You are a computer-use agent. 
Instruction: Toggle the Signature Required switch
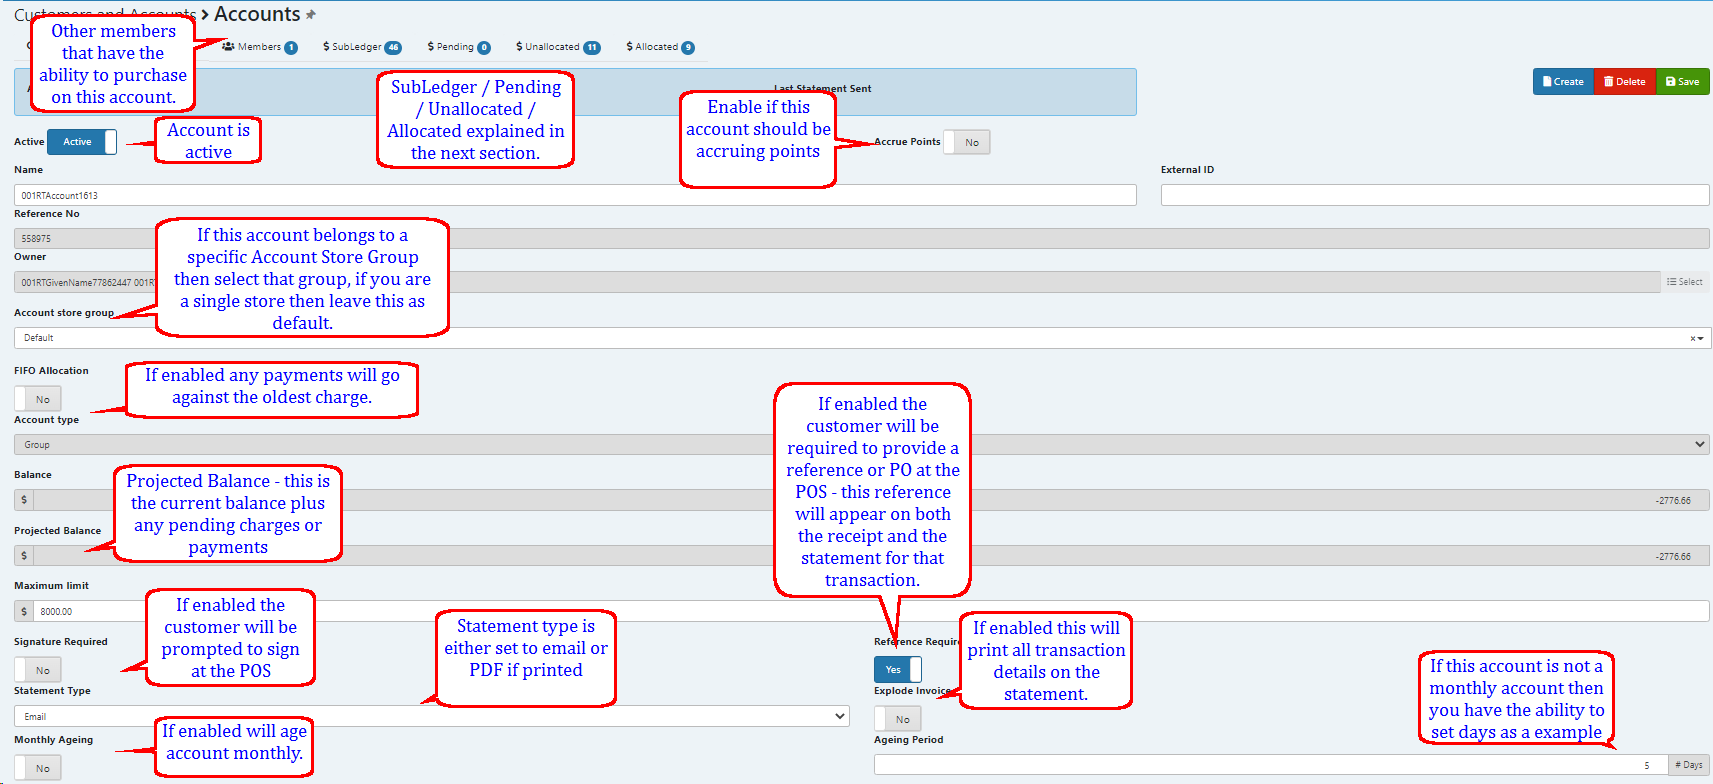(x=38, y=670)
